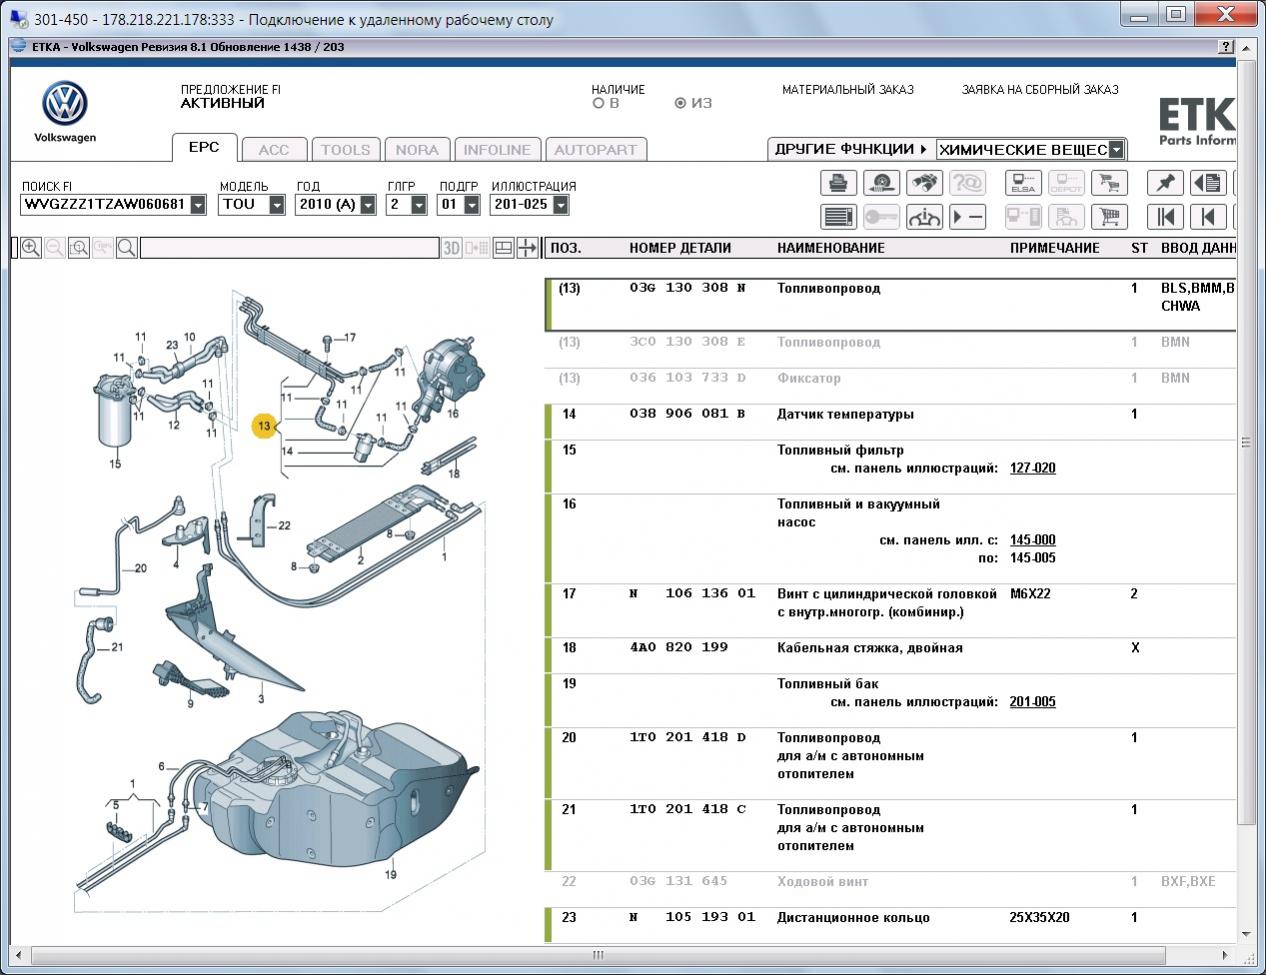
Task: Expand the МОДЕЛЬ TOU dropdown
Action: [277, 205]
